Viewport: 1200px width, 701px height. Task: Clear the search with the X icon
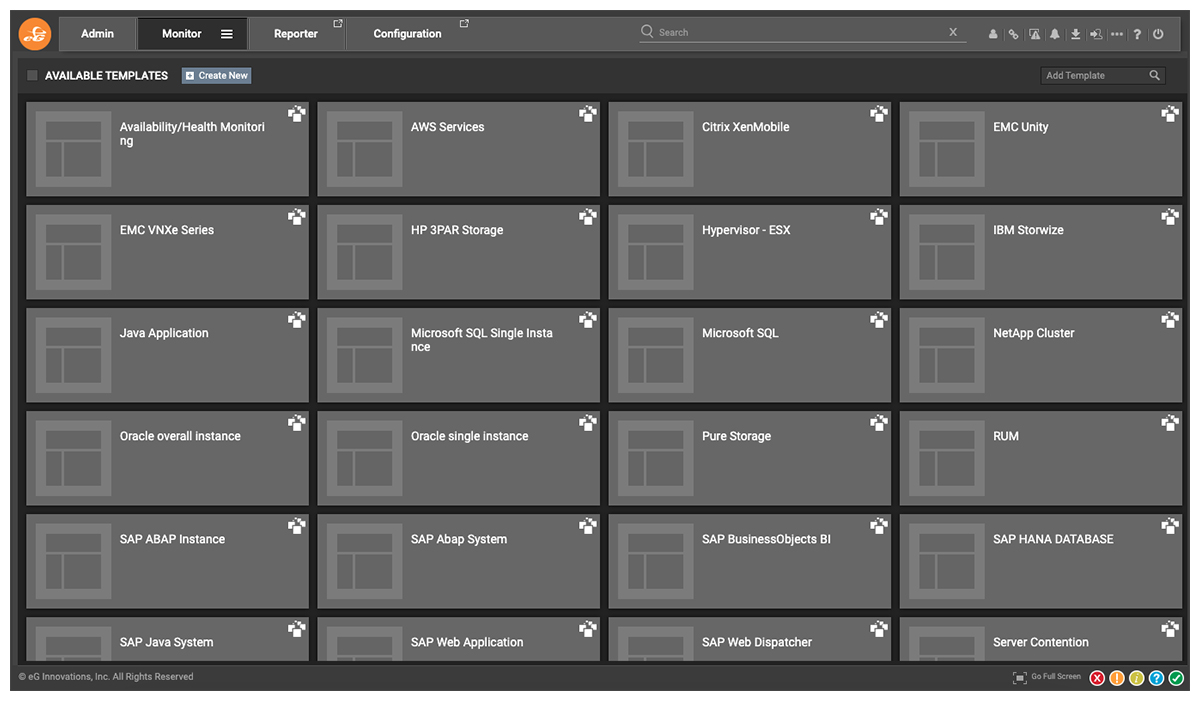(x=953, y=32)
